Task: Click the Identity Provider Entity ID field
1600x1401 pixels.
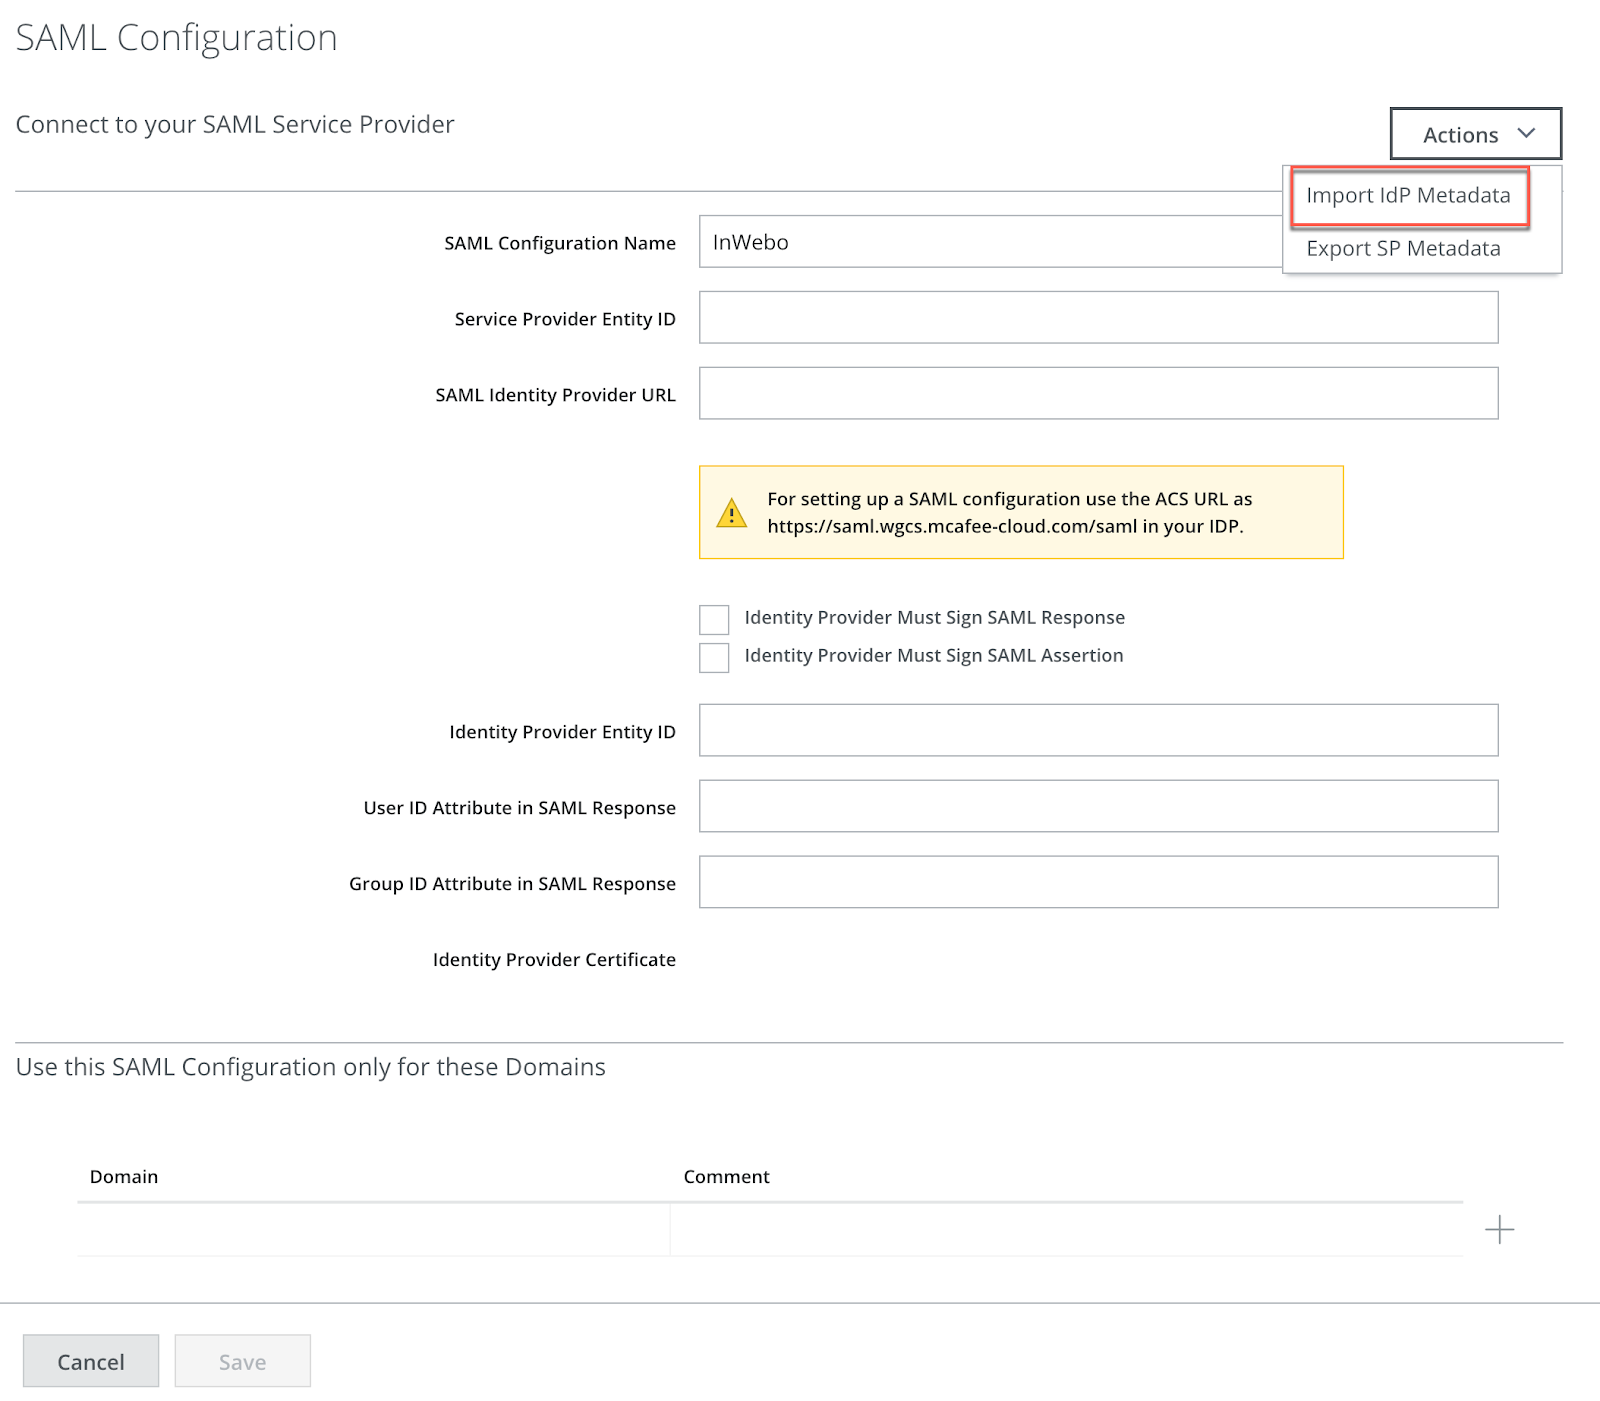Action: point(1097,731)
